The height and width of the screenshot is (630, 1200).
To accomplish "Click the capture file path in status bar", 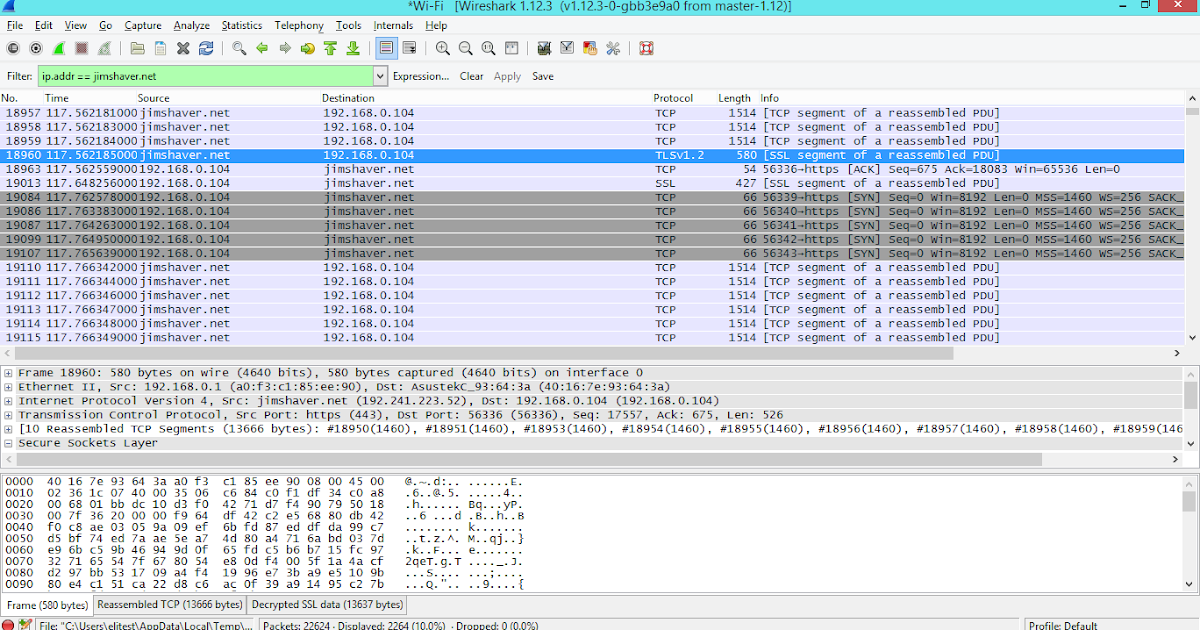I will tap(147, 625).
